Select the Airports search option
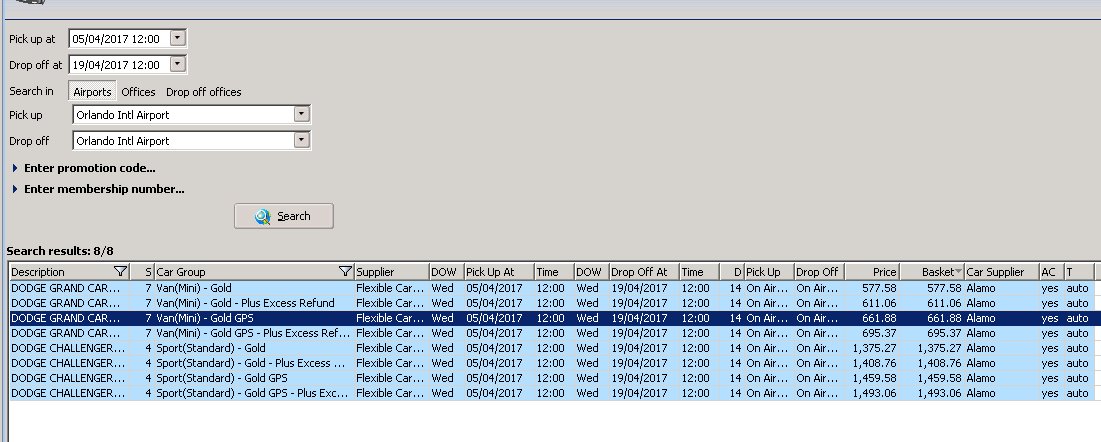Image resolution: width=1101 pixels, height=442 pixels. (x=92, y=92)
